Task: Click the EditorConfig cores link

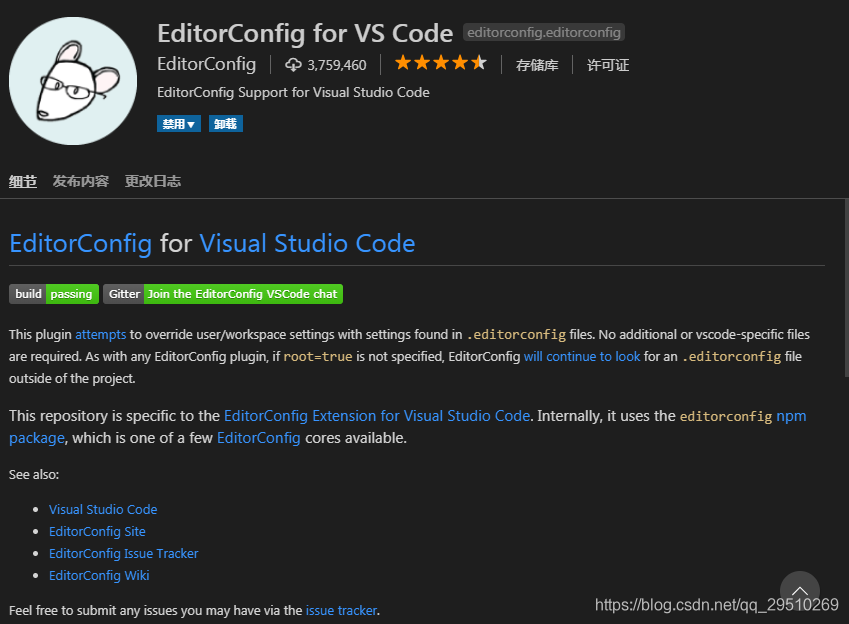Action: pyautogui.click(x=259, y=438)
